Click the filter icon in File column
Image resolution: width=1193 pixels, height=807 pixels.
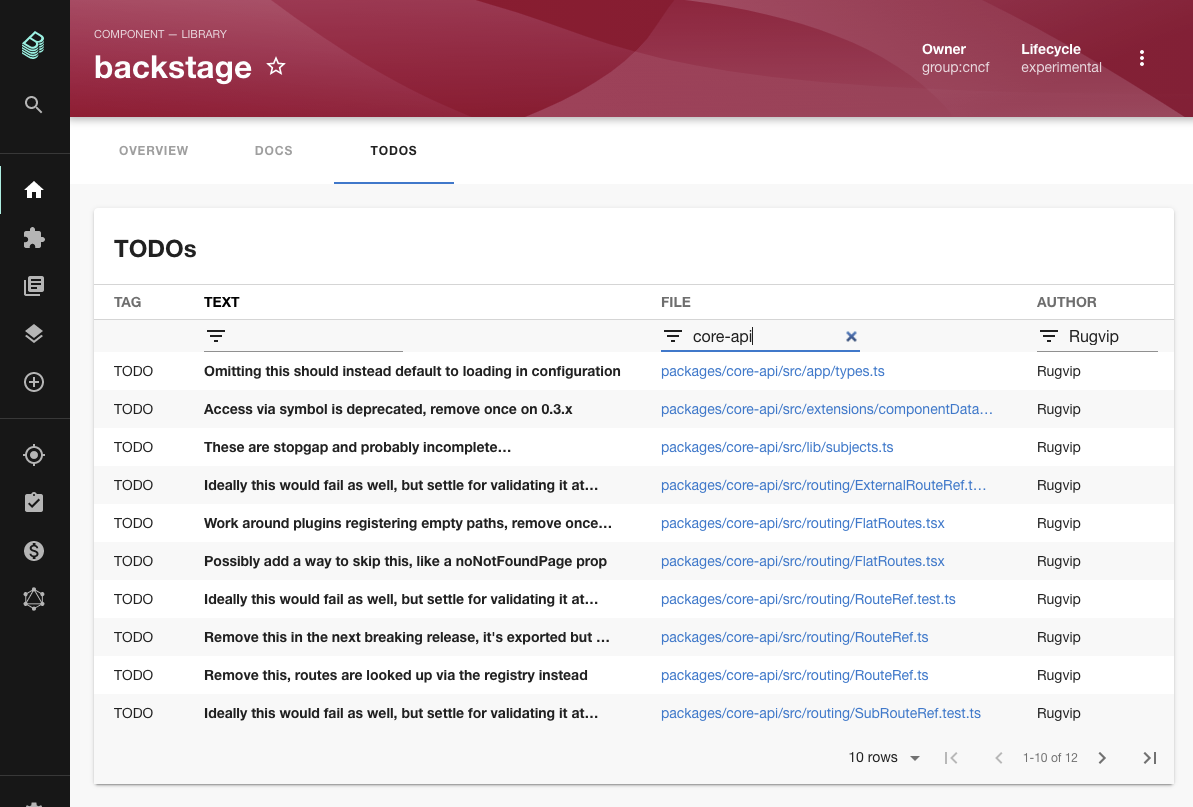point(673,336)
